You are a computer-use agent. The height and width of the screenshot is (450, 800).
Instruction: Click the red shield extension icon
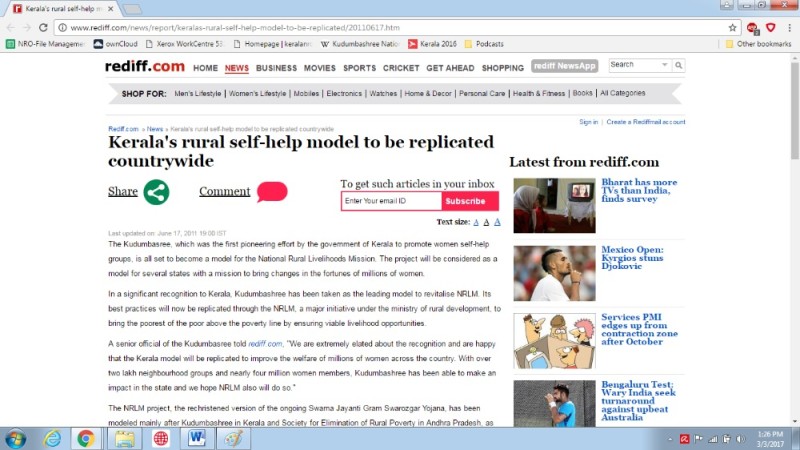pos(770,28)
